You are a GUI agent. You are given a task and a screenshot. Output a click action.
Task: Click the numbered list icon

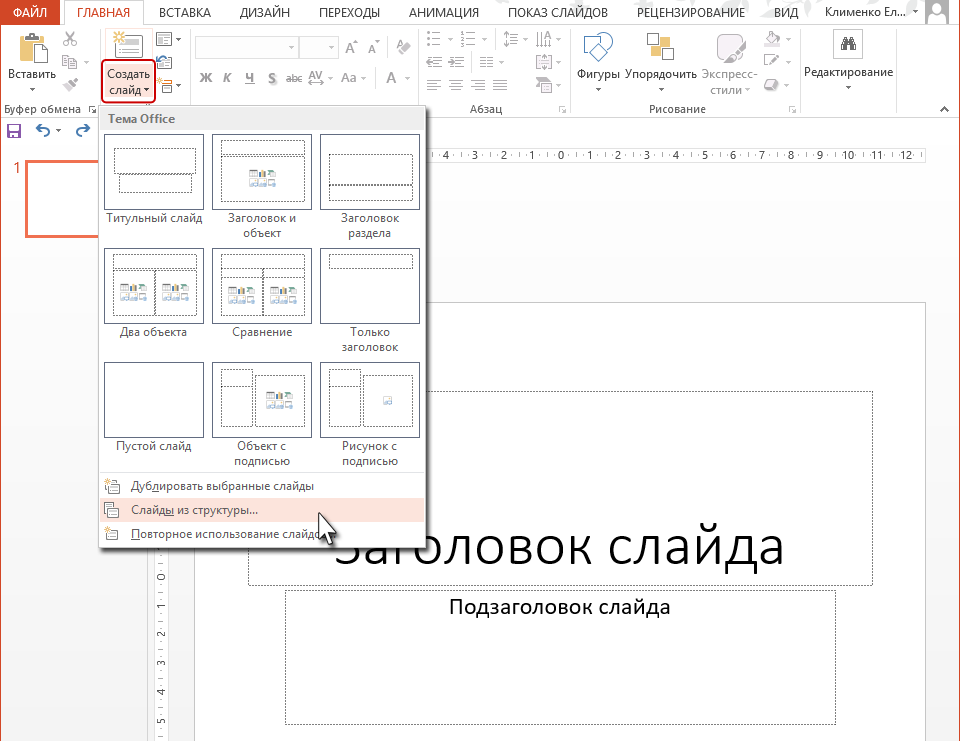pos(468,40)
